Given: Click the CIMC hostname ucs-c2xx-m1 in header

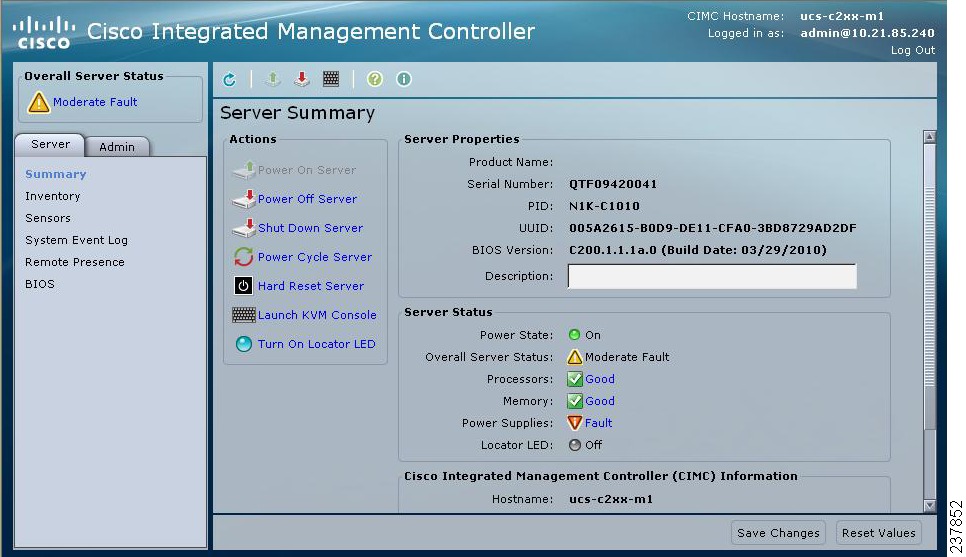Looking at the screenshot, I should click(x=842, y=17).
